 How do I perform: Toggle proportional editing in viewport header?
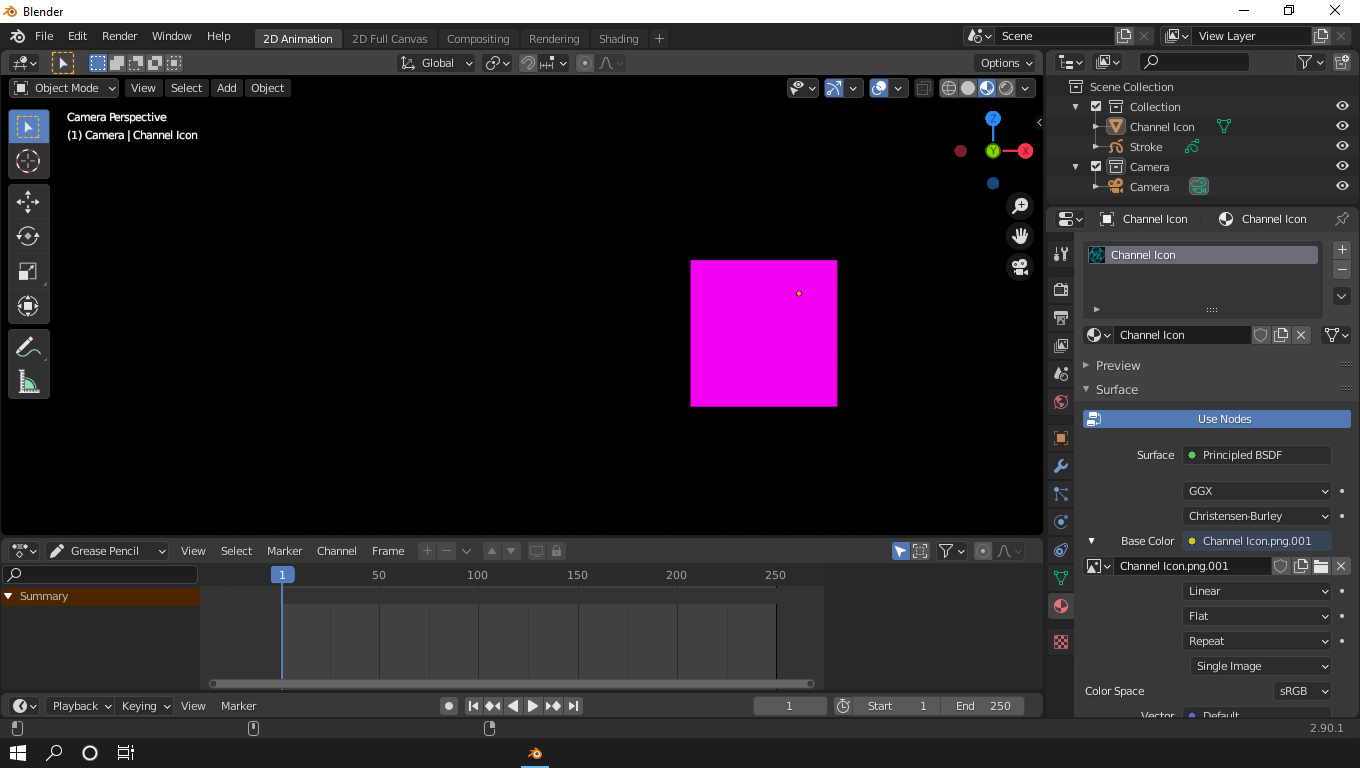tap(585, 63)
